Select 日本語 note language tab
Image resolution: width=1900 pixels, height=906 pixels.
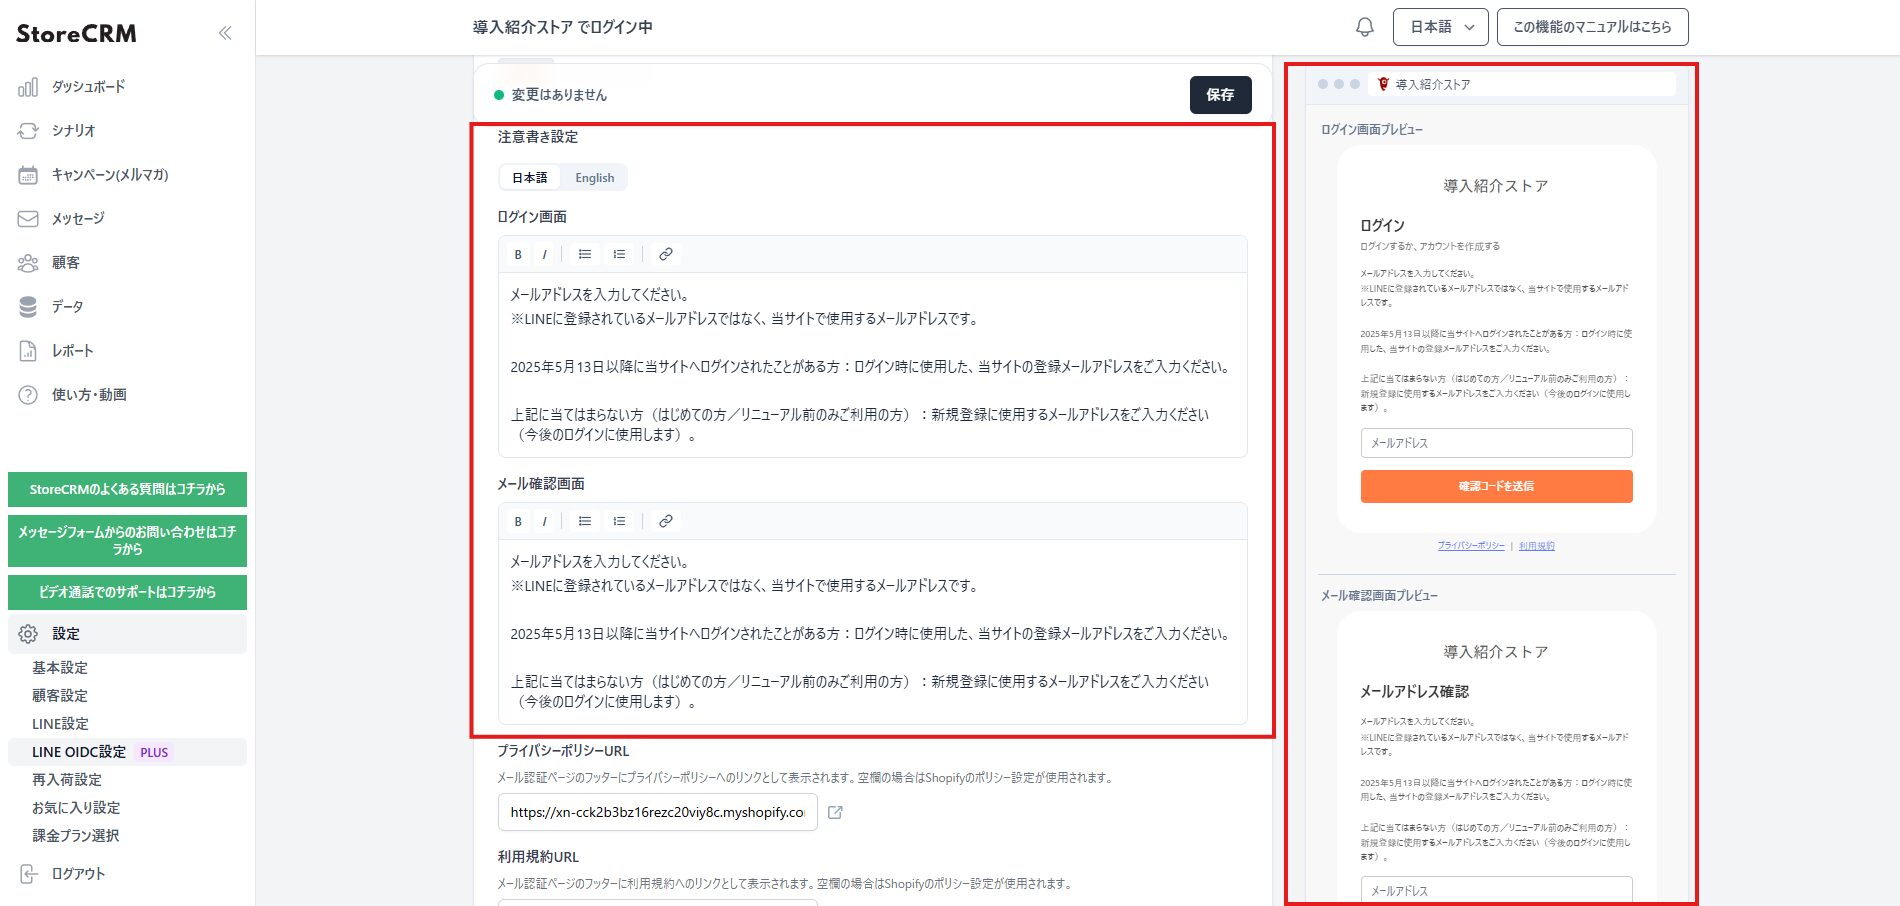530,178
